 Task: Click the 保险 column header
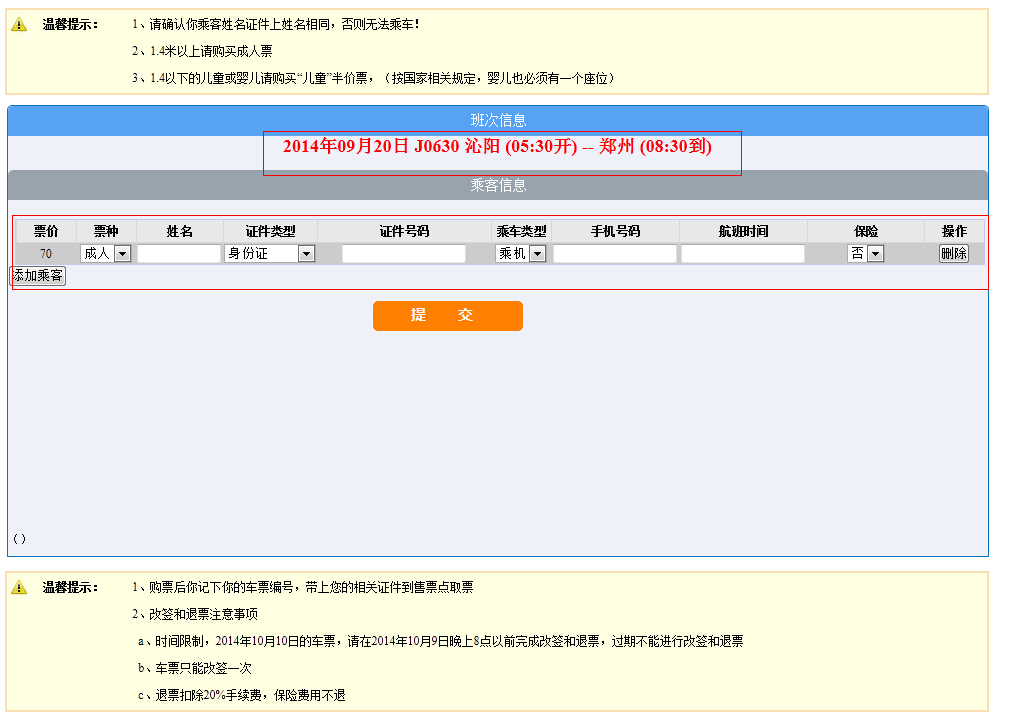pos(866,231)
